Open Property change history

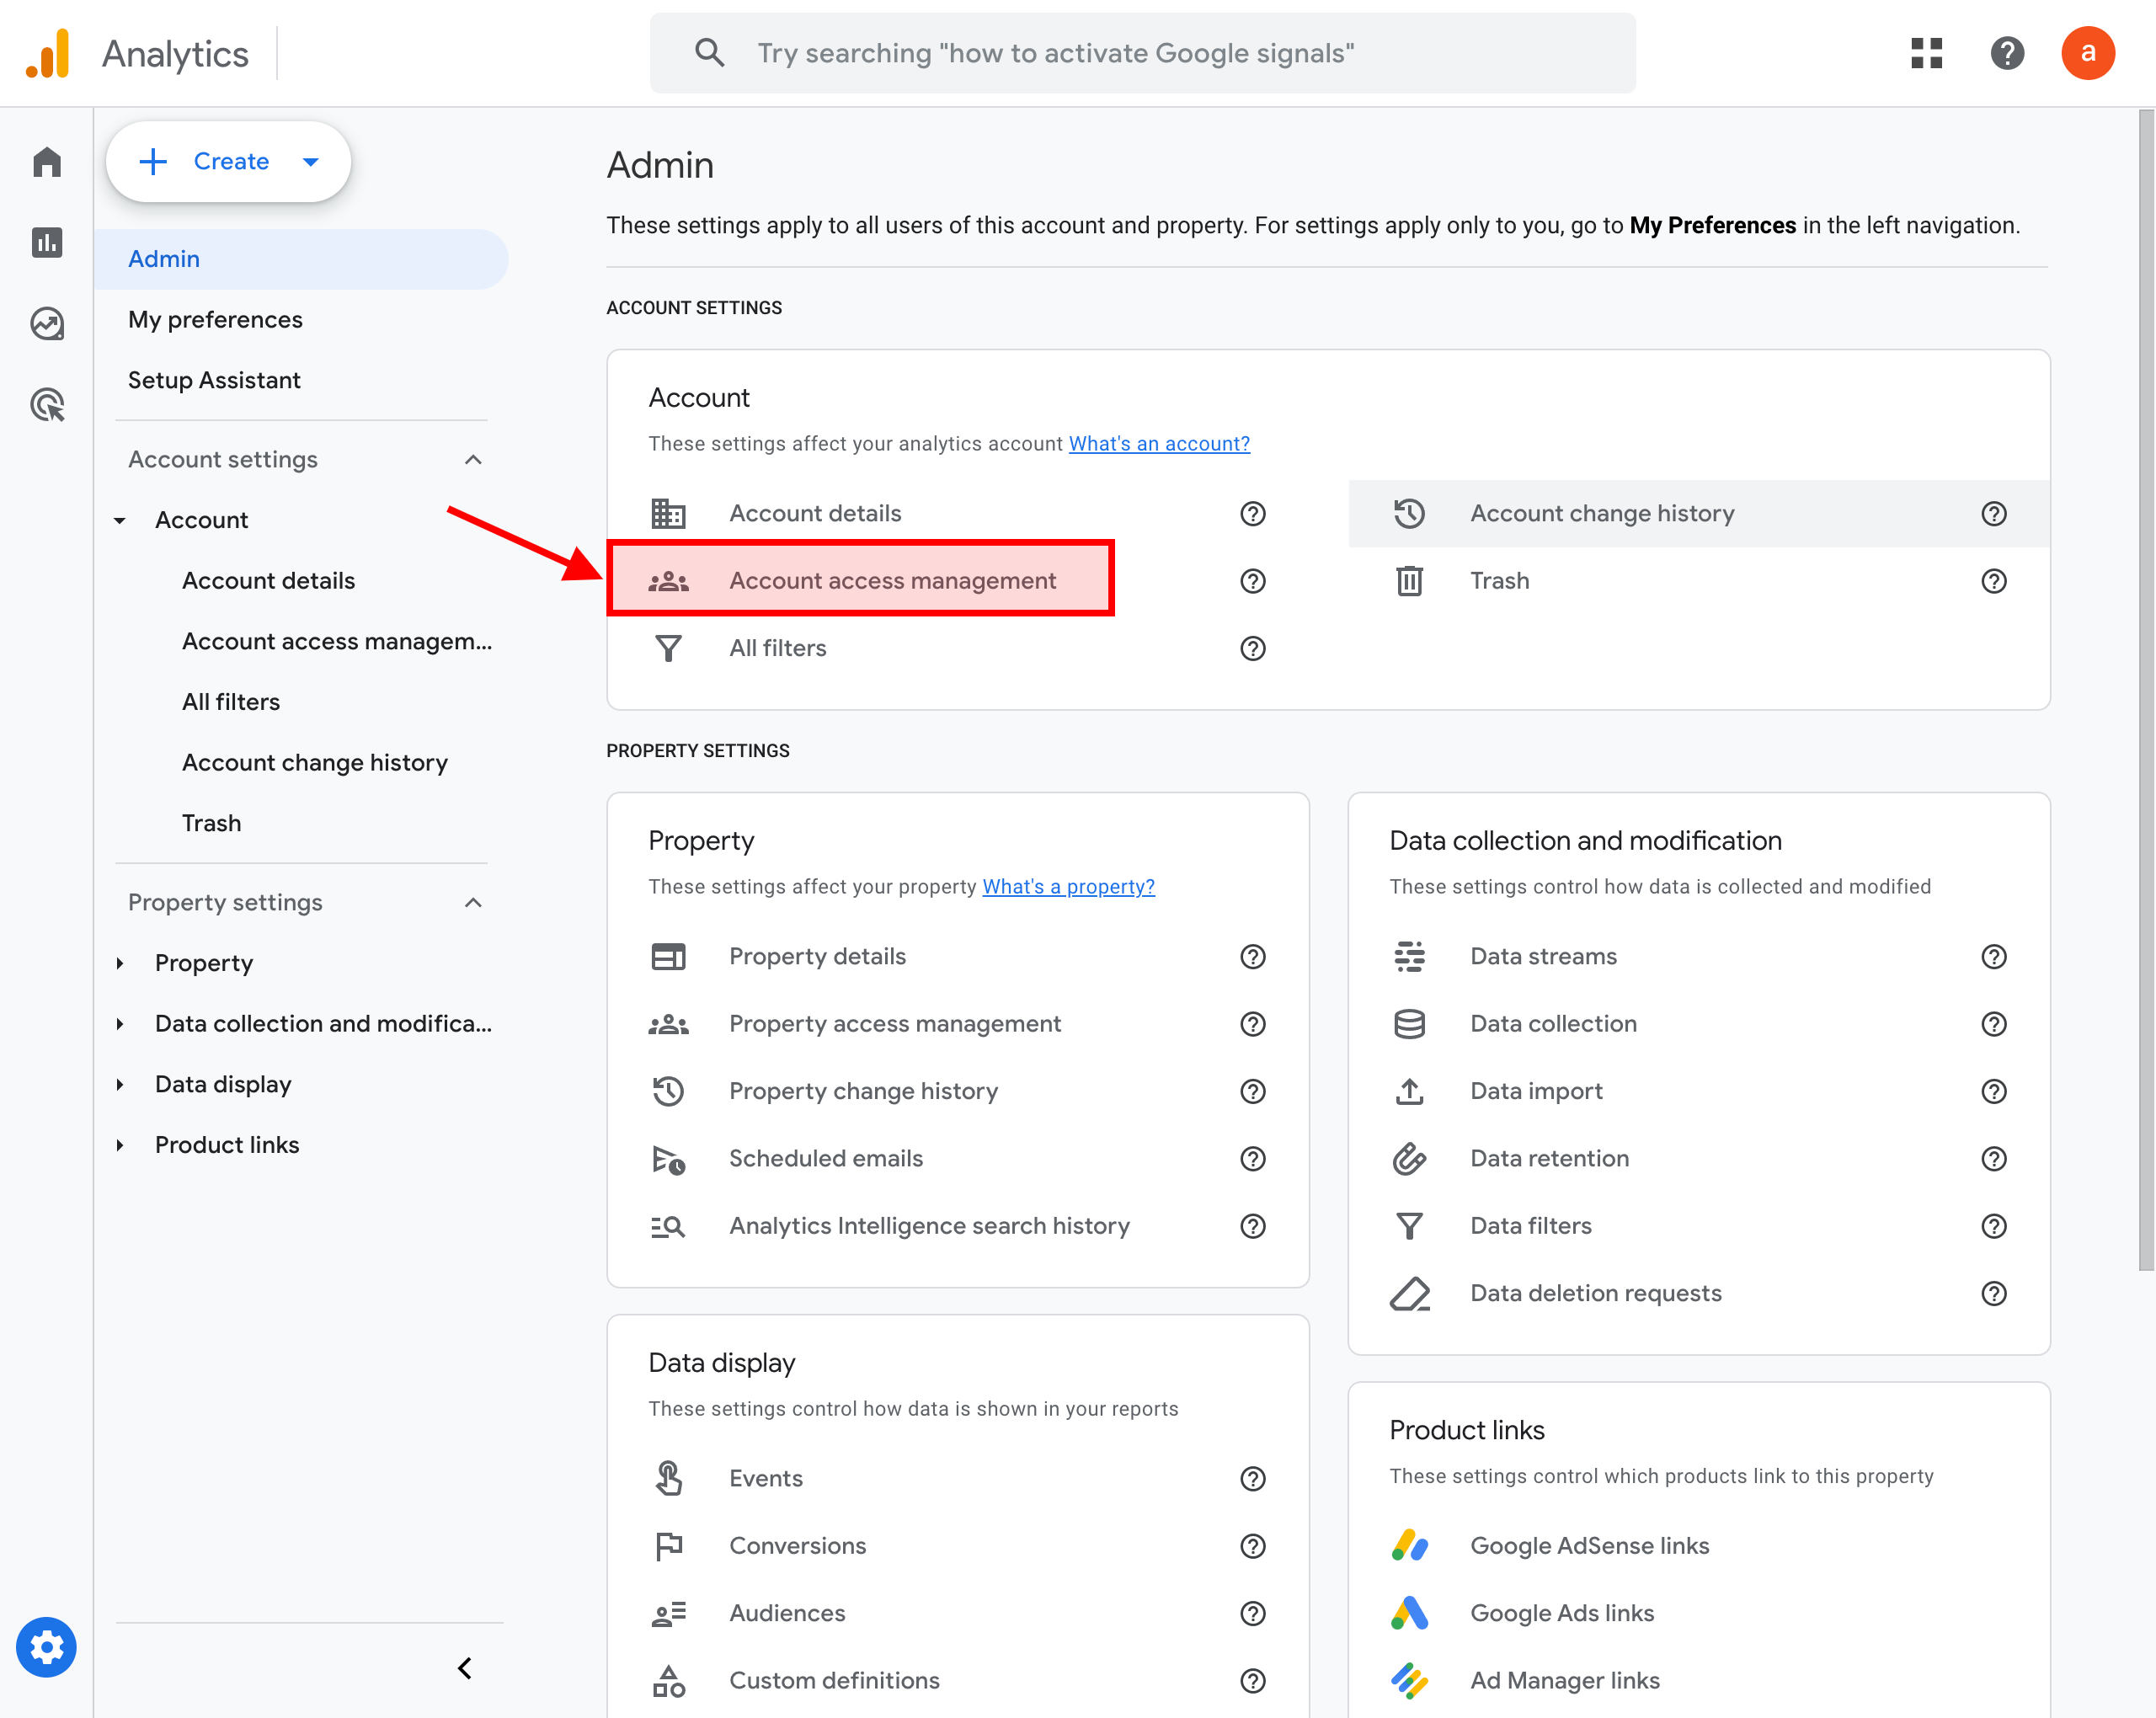pyautogui.click(x=863, y=1091)
